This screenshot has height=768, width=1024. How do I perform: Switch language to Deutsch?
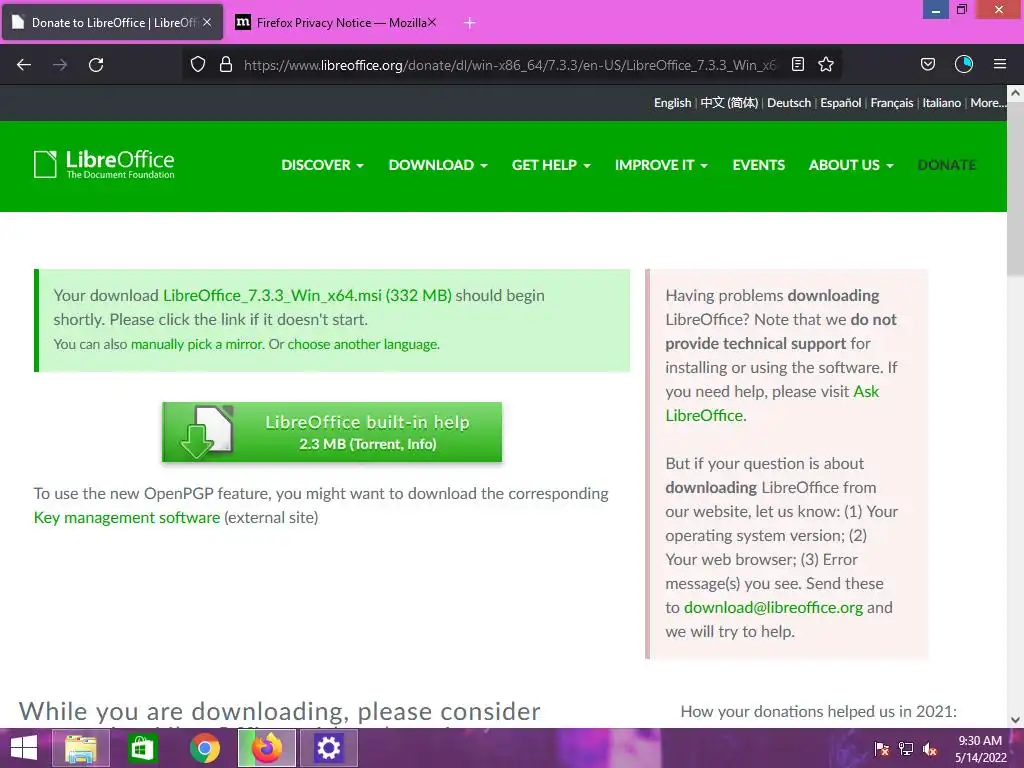(789, 103)
